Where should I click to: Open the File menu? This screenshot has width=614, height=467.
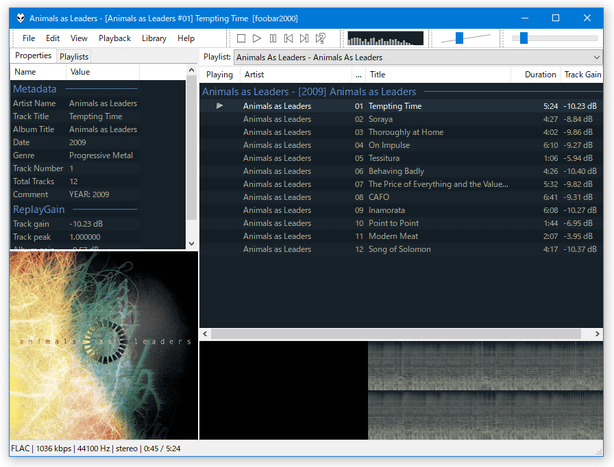coord(29,38)
